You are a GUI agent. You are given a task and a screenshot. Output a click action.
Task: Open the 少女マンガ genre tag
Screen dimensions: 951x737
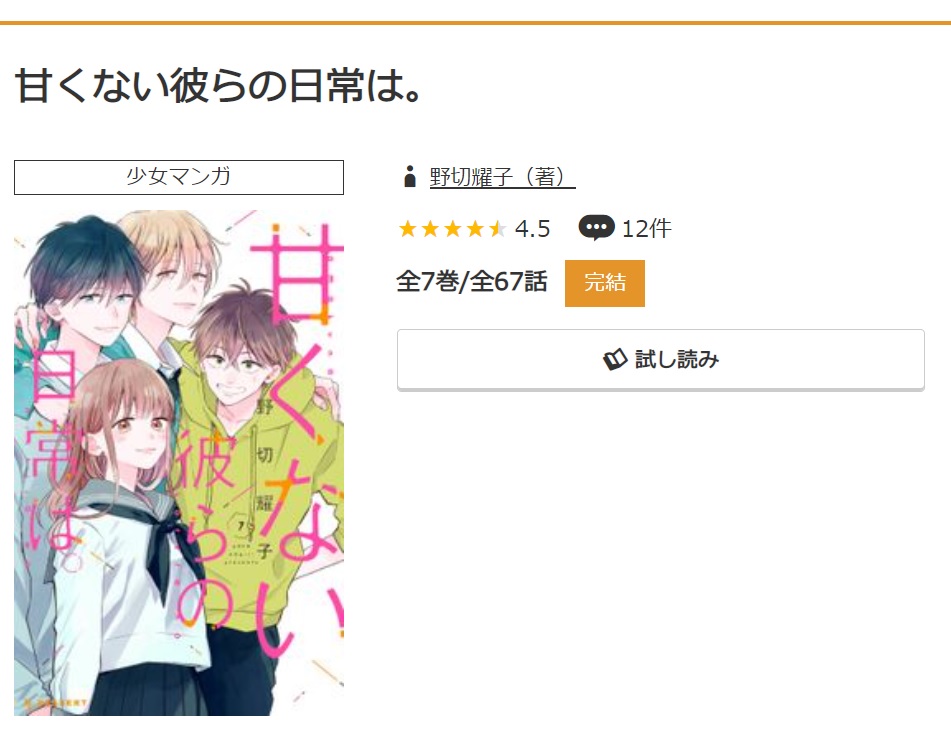[179, 177]
